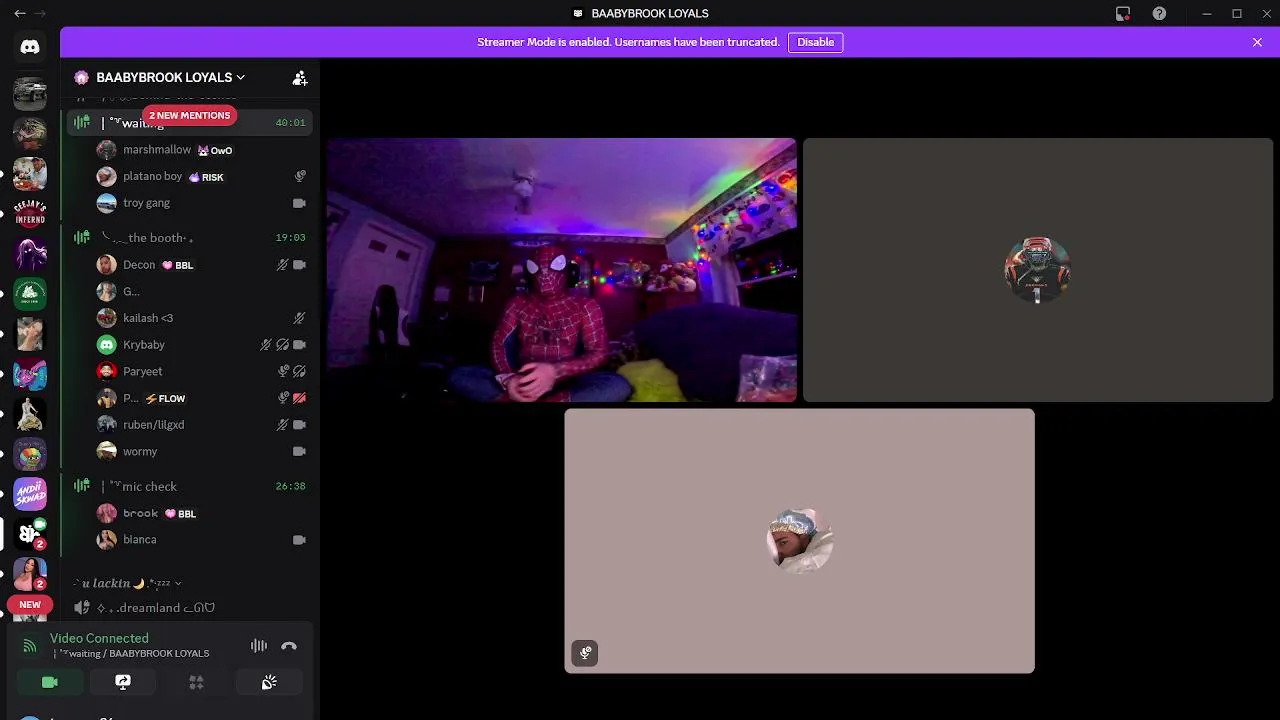
Task: Dismiss the Streamer Mode banner
Action: tap(1257, 42)
